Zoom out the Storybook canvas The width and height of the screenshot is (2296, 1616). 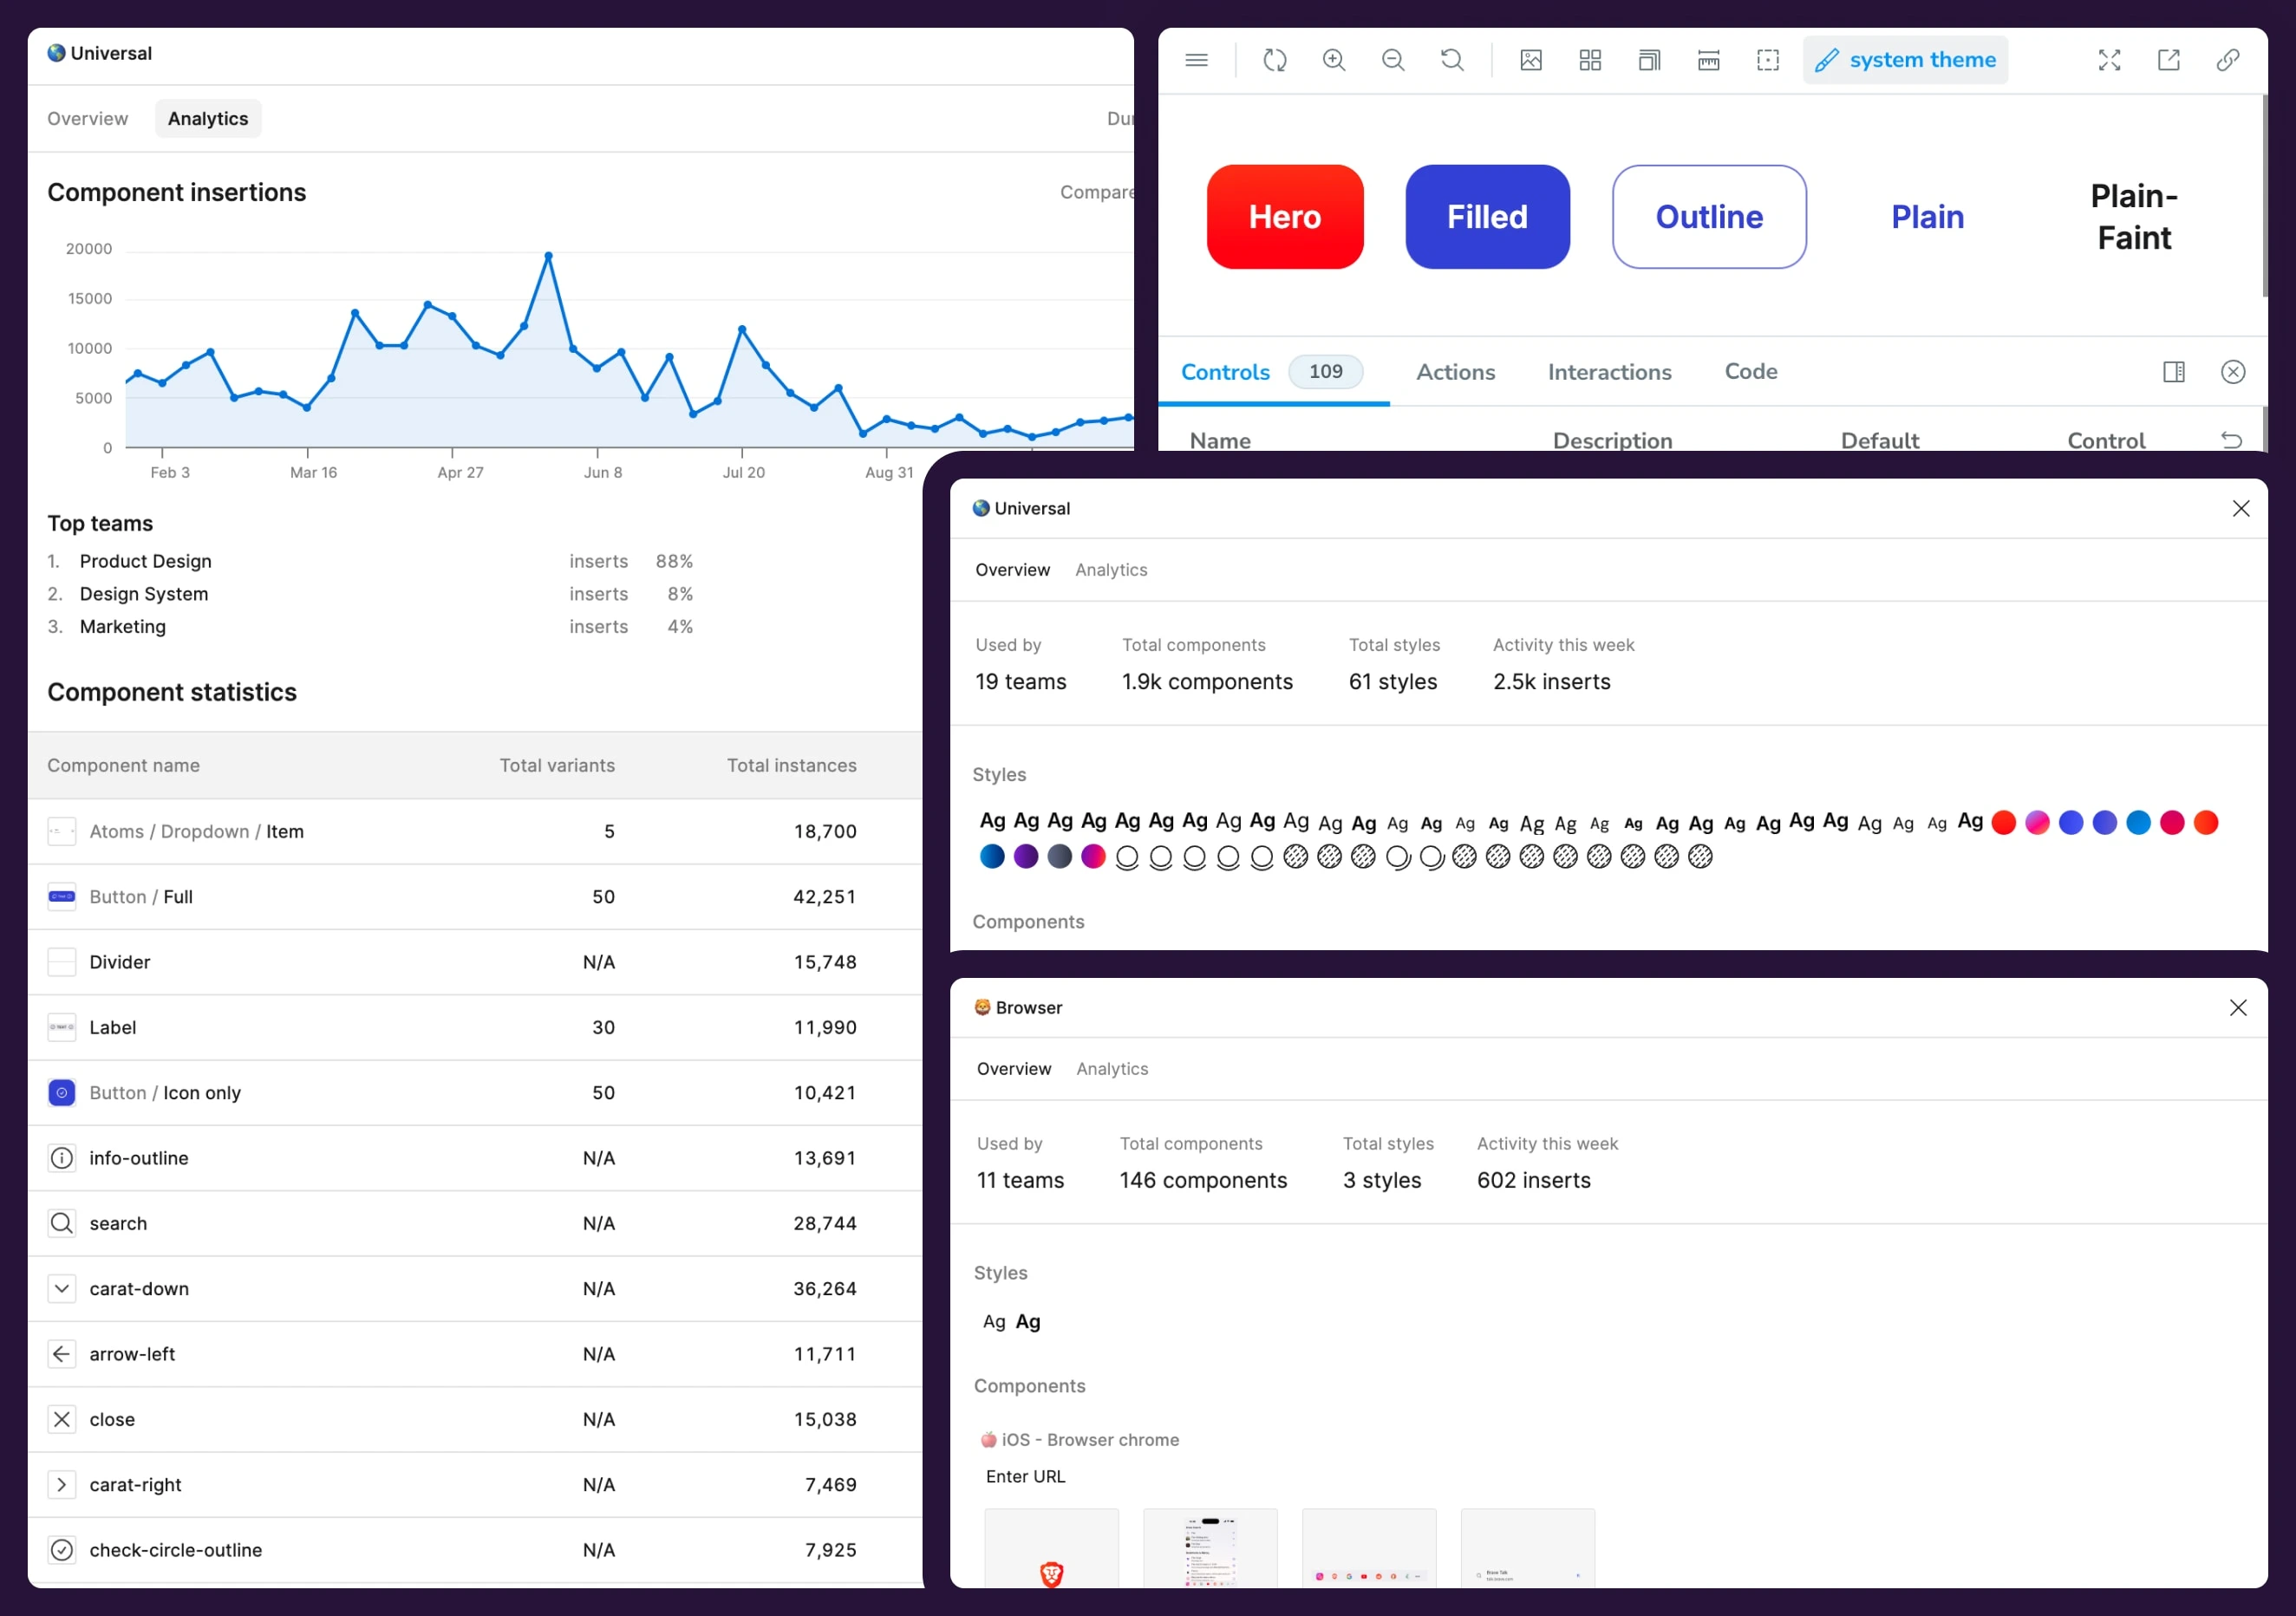pyautogui.click(x=1392, y=60)
